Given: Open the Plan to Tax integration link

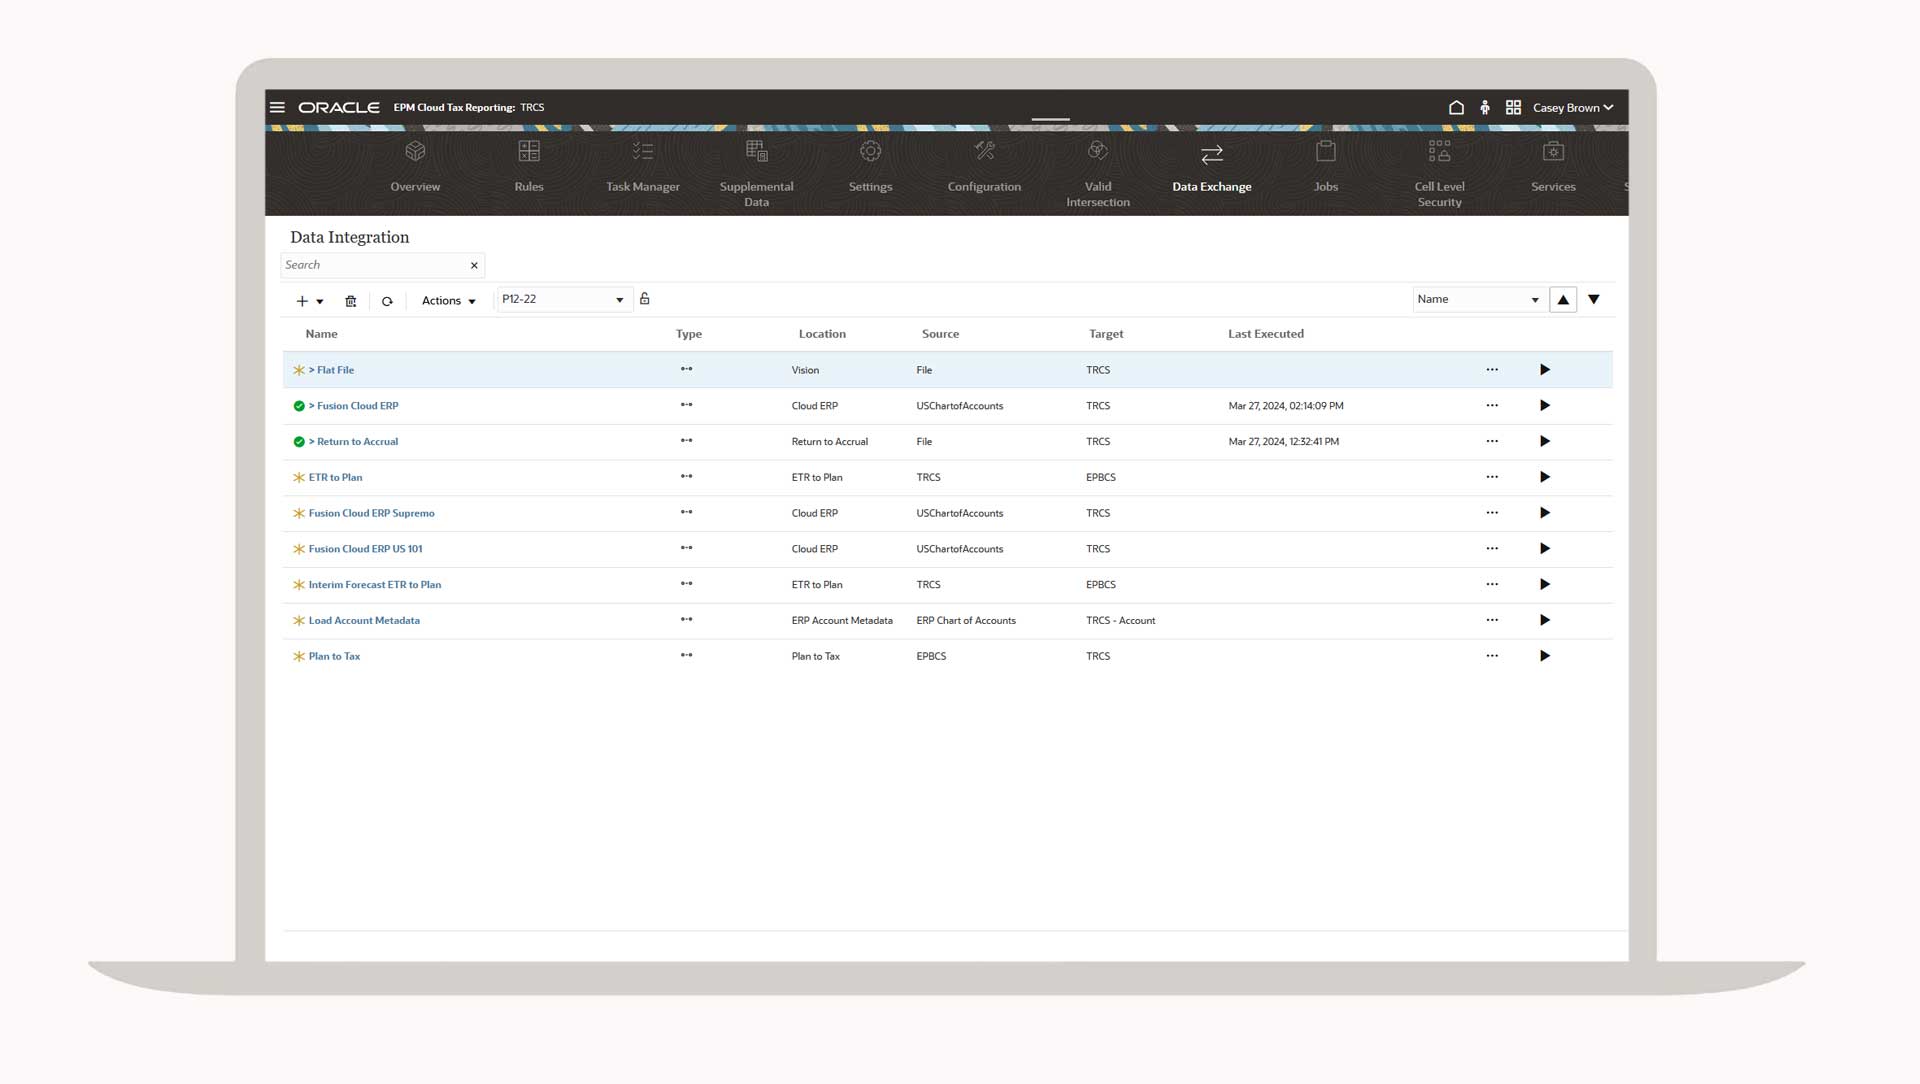Looking at the screenshot, I should point(334,657).
